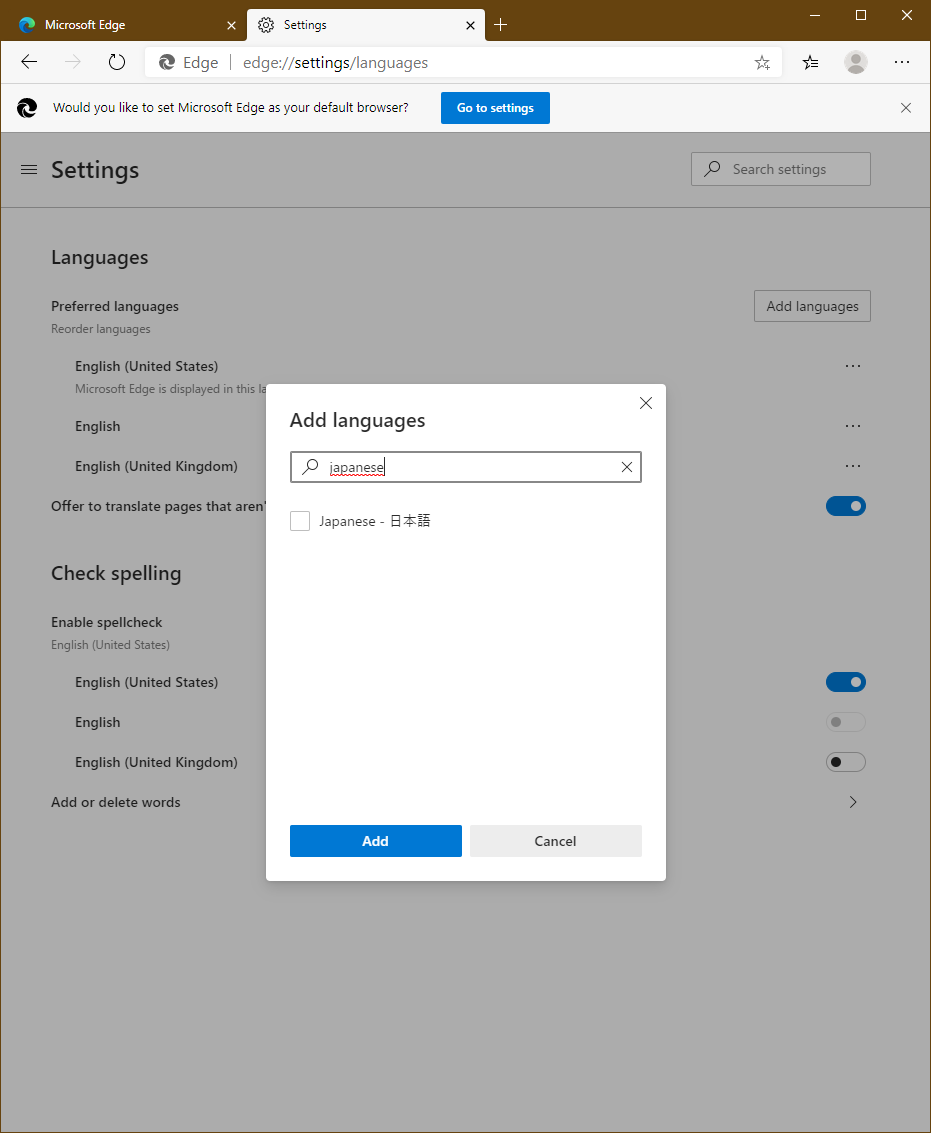This screenshot has width=931, height=1133.
Task: Clear the language search text
Action: [627, 468]
